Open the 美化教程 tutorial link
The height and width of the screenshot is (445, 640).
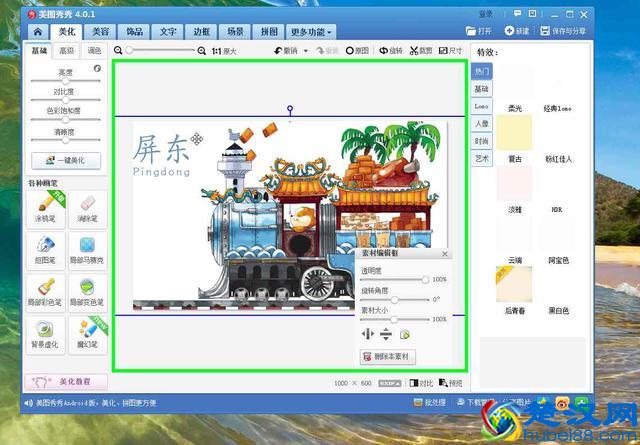[66, 382]
